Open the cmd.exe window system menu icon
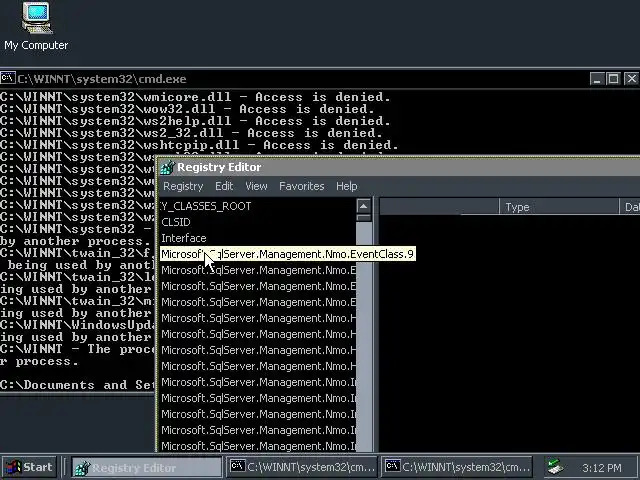 (x=8, y=78)
